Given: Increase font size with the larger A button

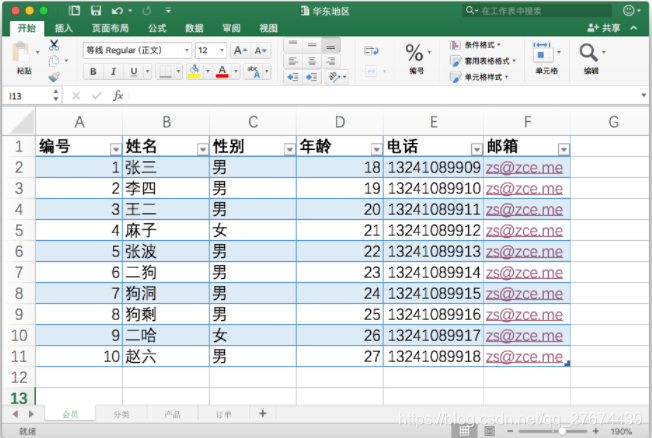Looking at the screenshot, I should pyautogui.click(x=240, y=51).
